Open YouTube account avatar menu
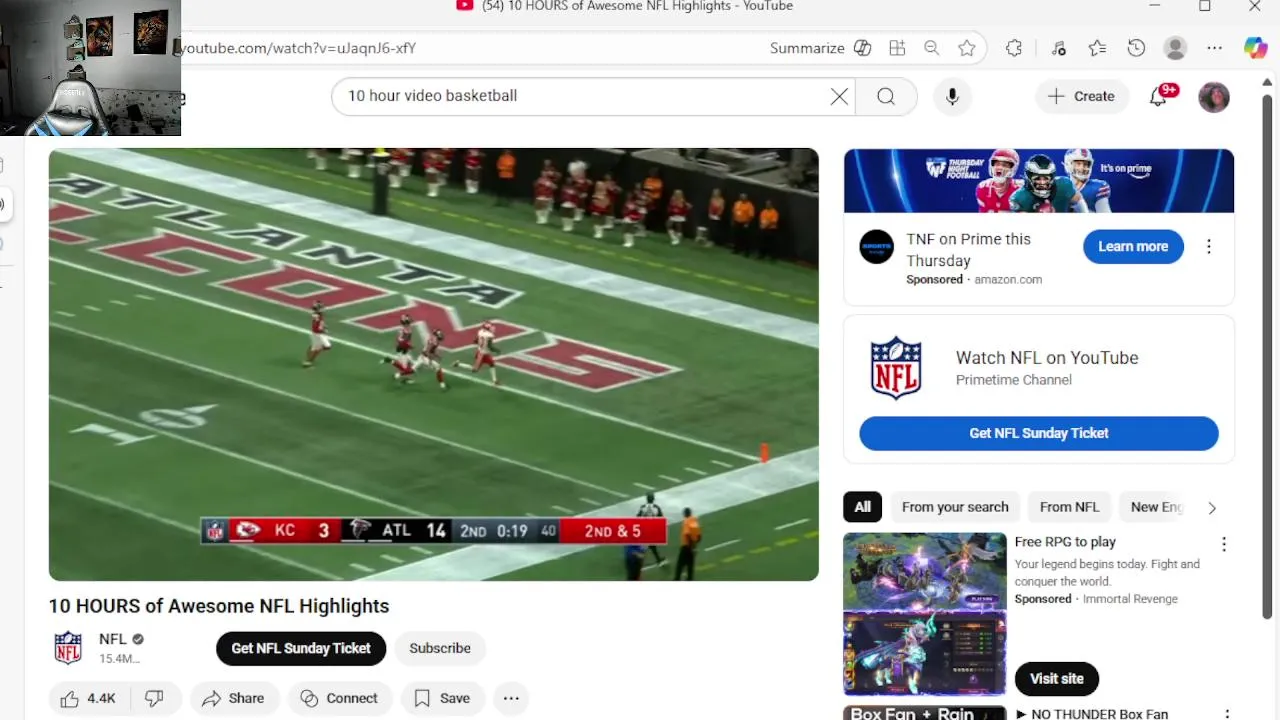Image resolution: width=1280 pixels, height=720 pixels. (x=1214, y=97)
